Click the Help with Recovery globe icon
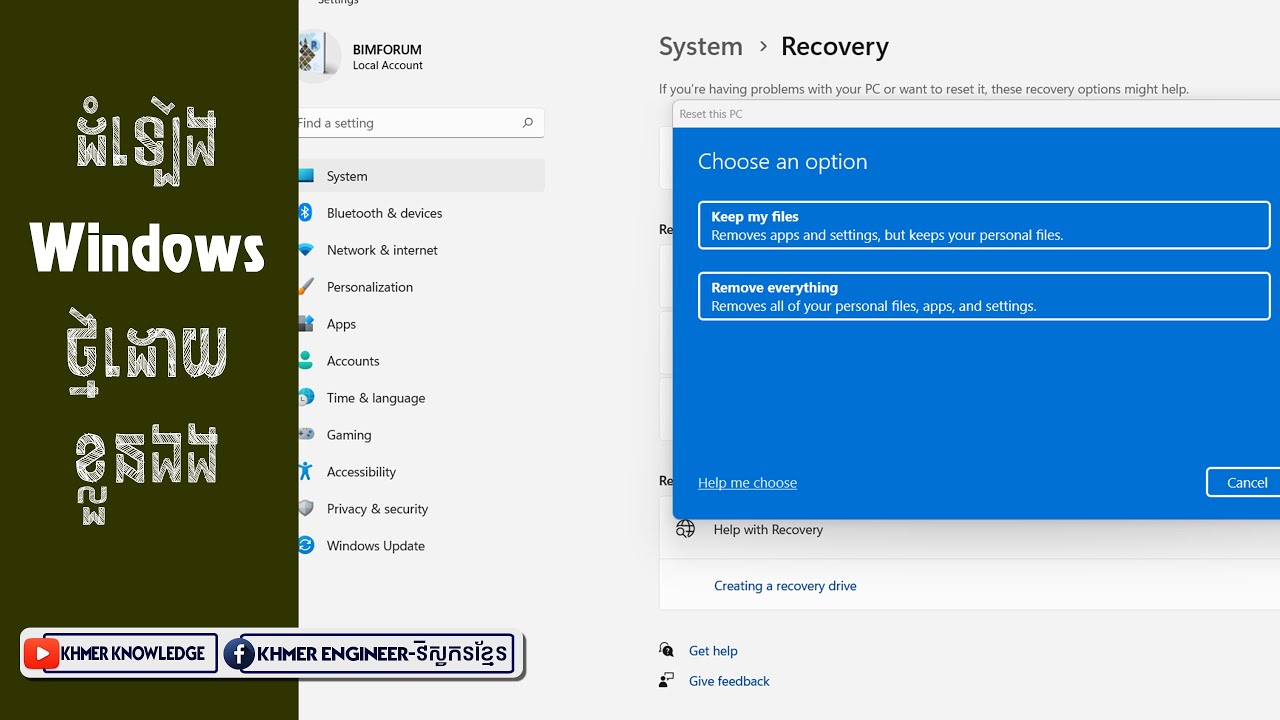 point(685,529)
